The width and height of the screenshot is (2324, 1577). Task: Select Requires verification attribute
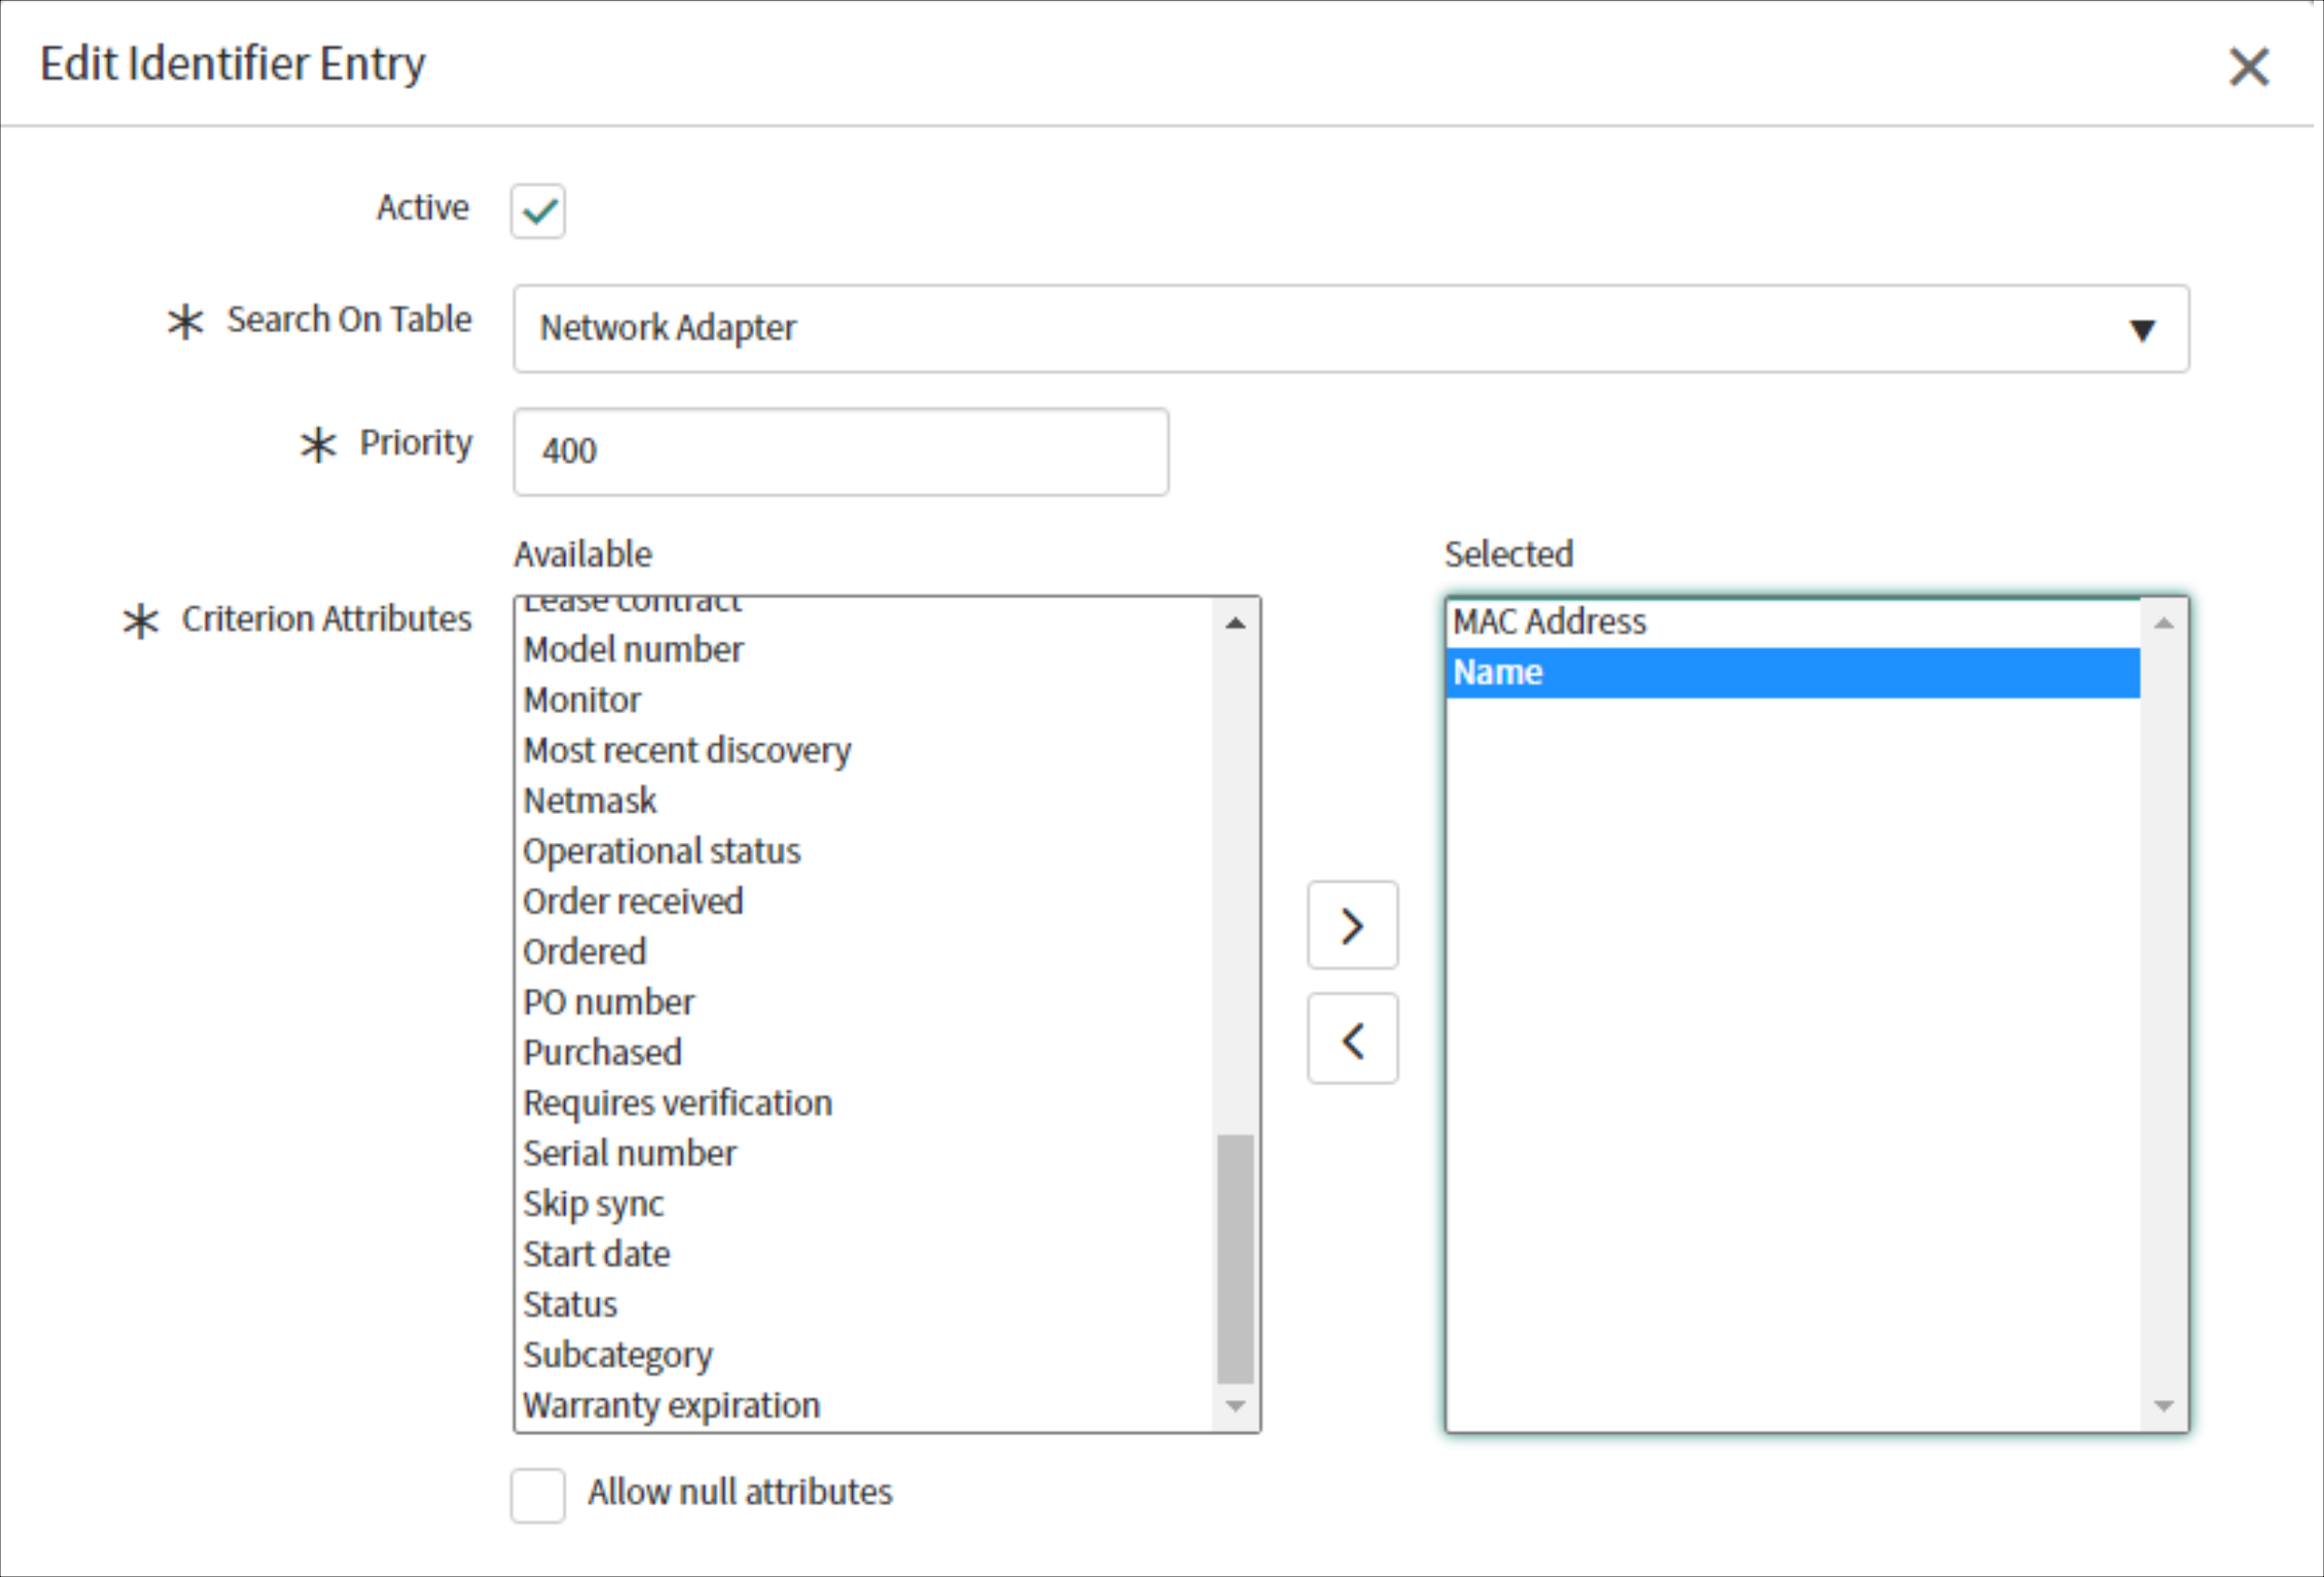[866, 1103]
